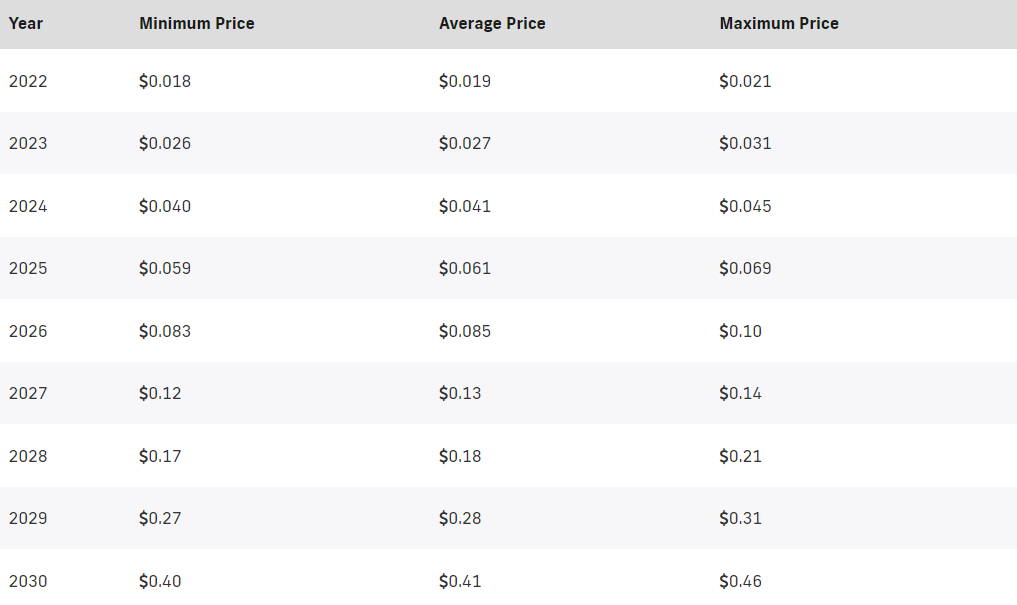This screenshot has height=605, width=1017.
Task: Click the Minimum Price column header
Action: [x=197, y=23]
